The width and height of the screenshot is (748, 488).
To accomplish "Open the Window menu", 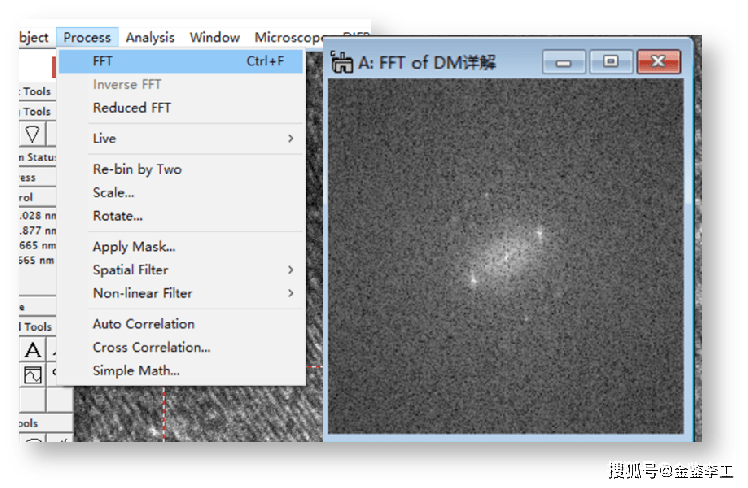I will tap(214, 37).
